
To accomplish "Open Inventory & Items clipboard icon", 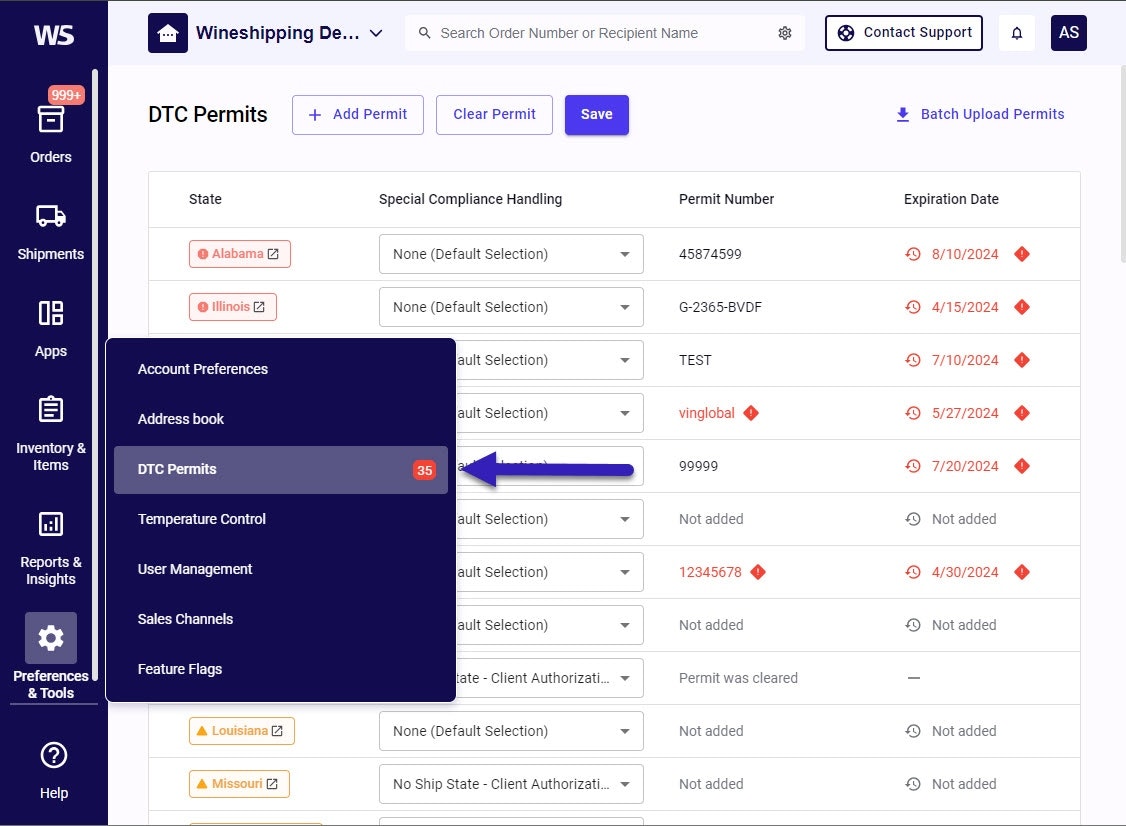I will pos(51,410).
